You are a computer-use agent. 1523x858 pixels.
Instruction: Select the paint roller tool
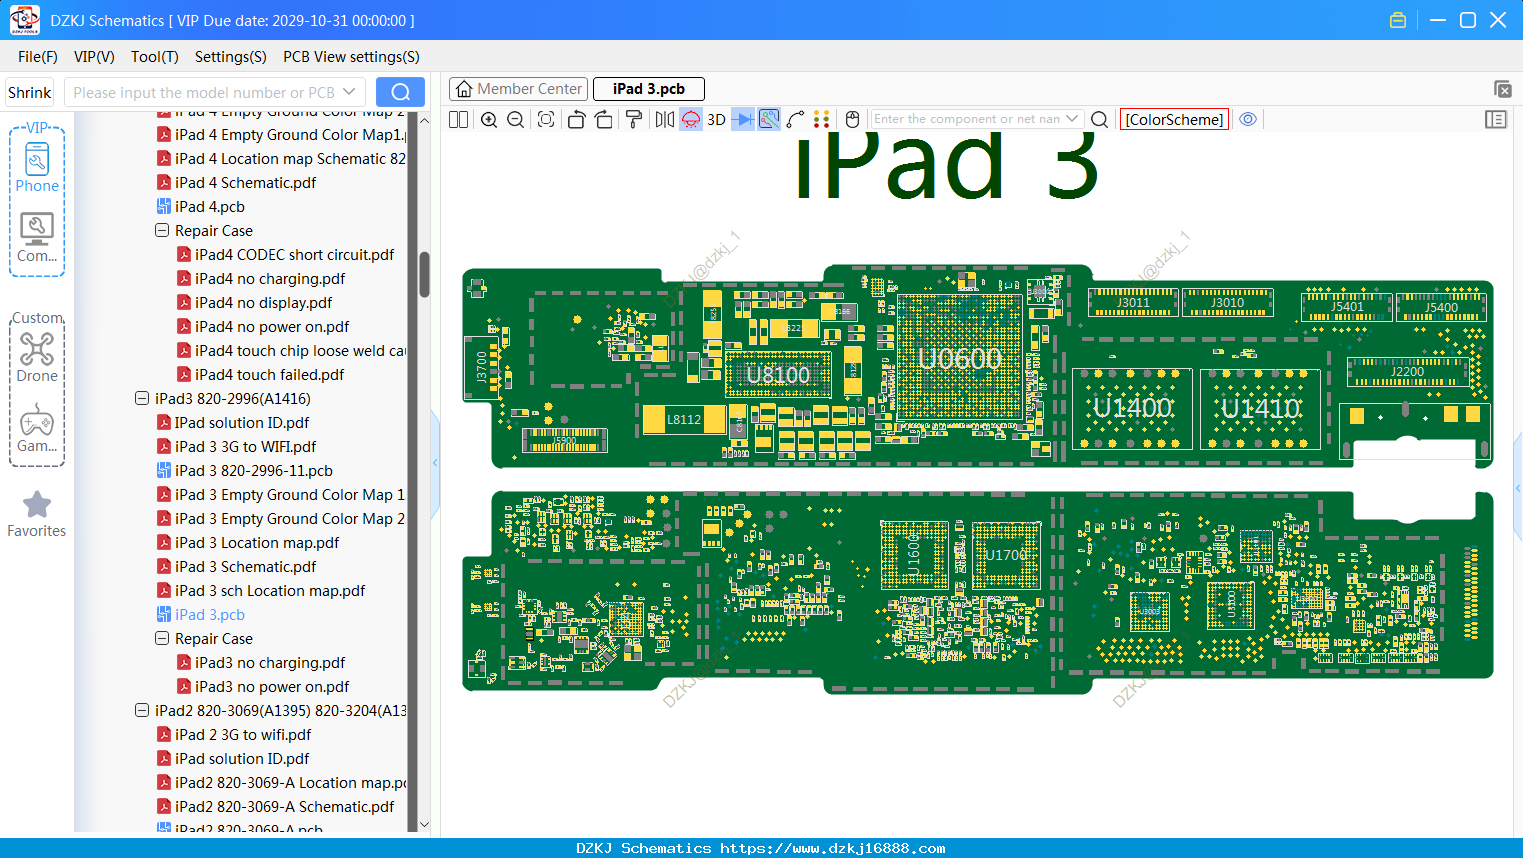[634, 119]
